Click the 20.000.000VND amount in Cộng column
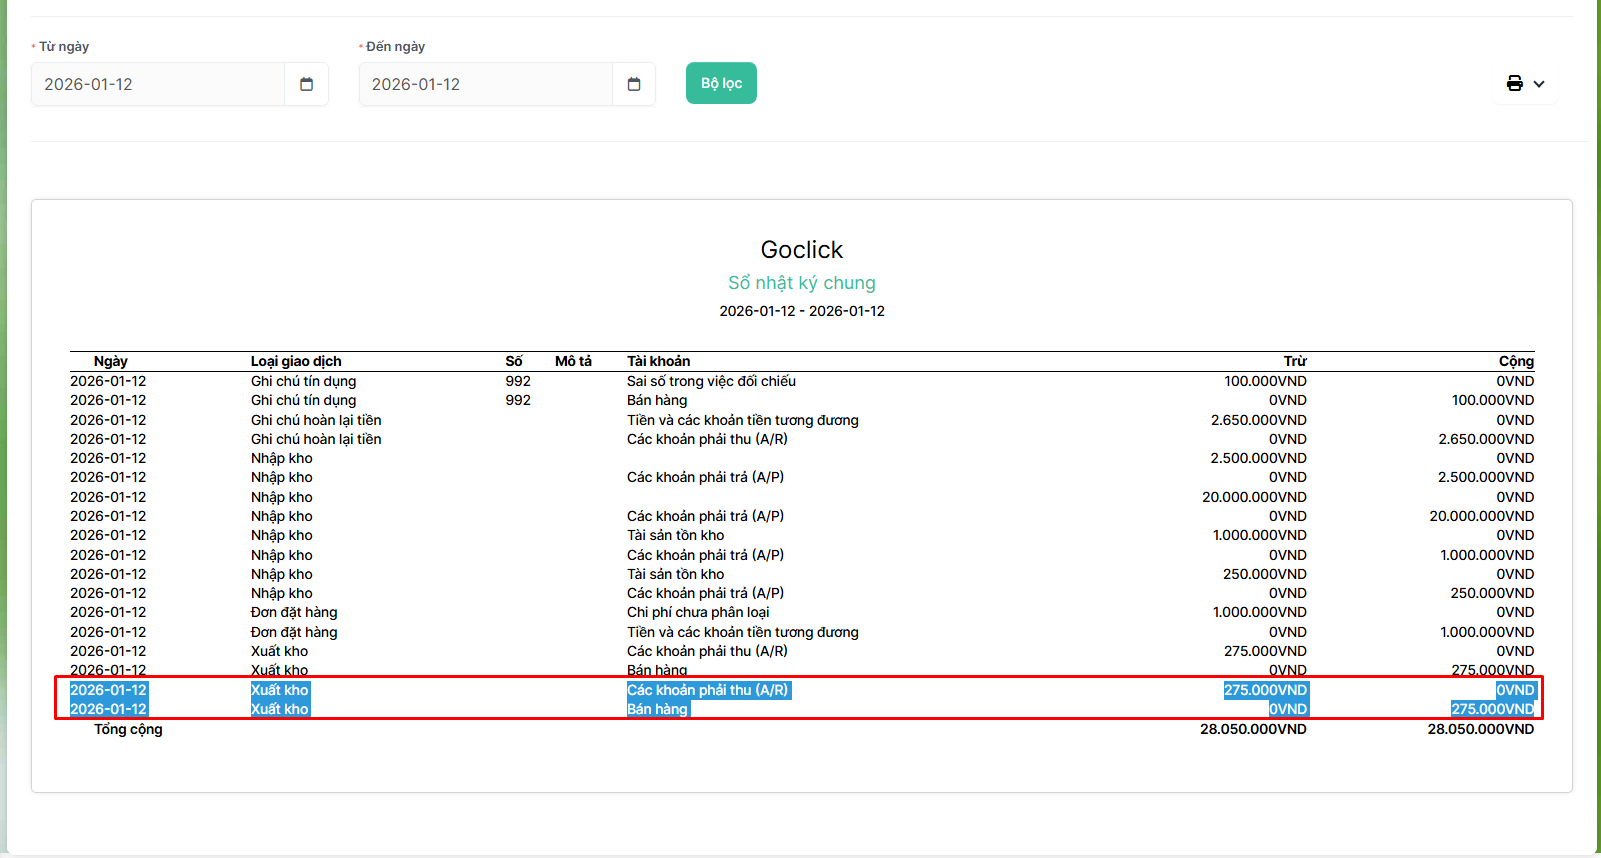Viewport: 1601px width, 858px height. pyautogui.click(x=1481, y=516)
